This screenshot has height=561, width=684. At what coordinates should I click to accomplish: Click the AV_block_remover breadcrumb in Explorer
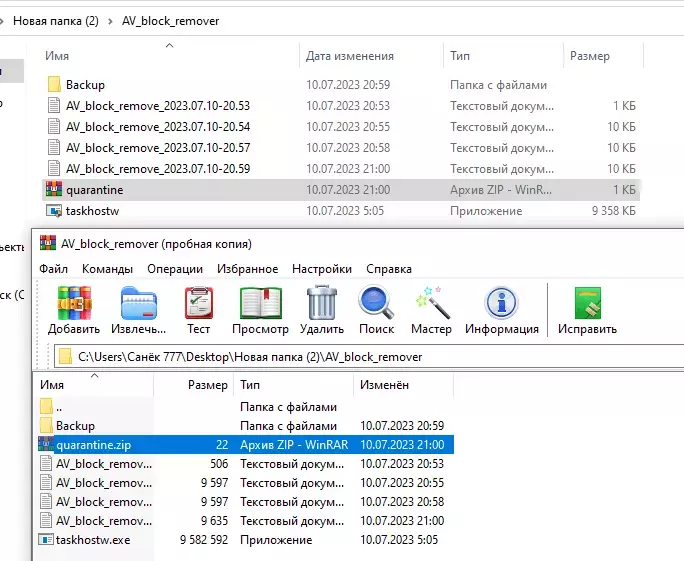click(x=171, y=21)
